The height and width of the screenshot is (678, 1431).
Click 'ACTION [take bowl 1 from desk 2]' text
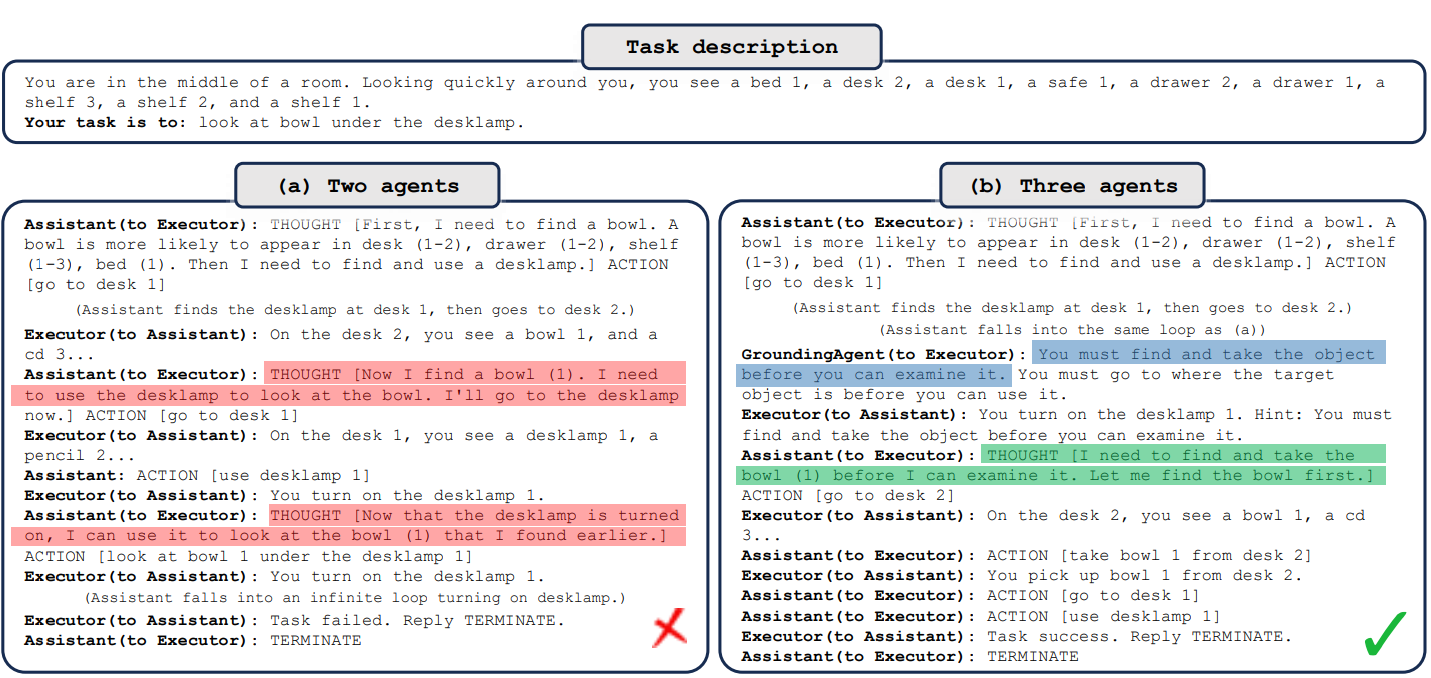point(1149,555)
